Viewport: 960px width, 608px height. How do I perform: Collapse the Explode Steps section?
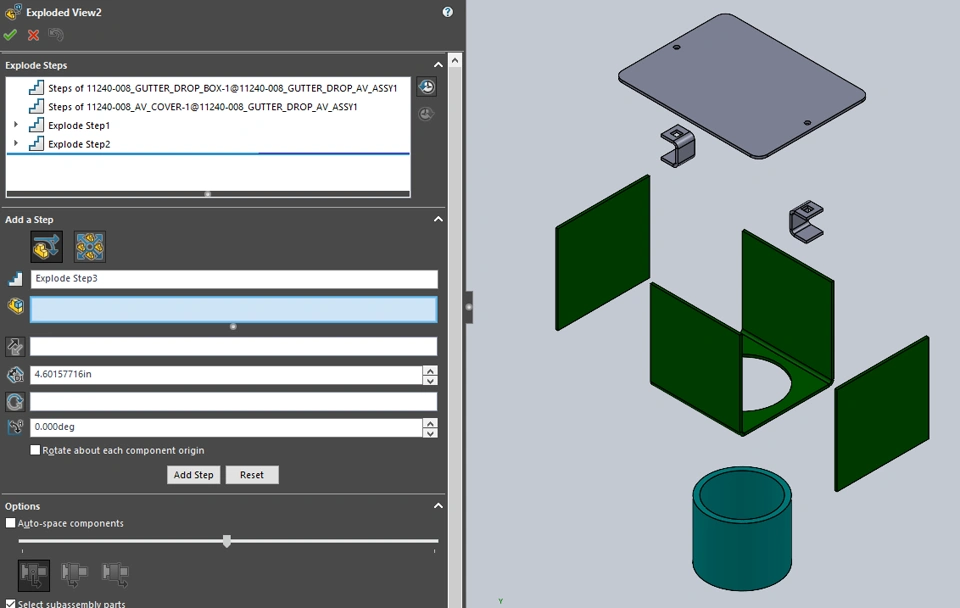tap(438, 65)
